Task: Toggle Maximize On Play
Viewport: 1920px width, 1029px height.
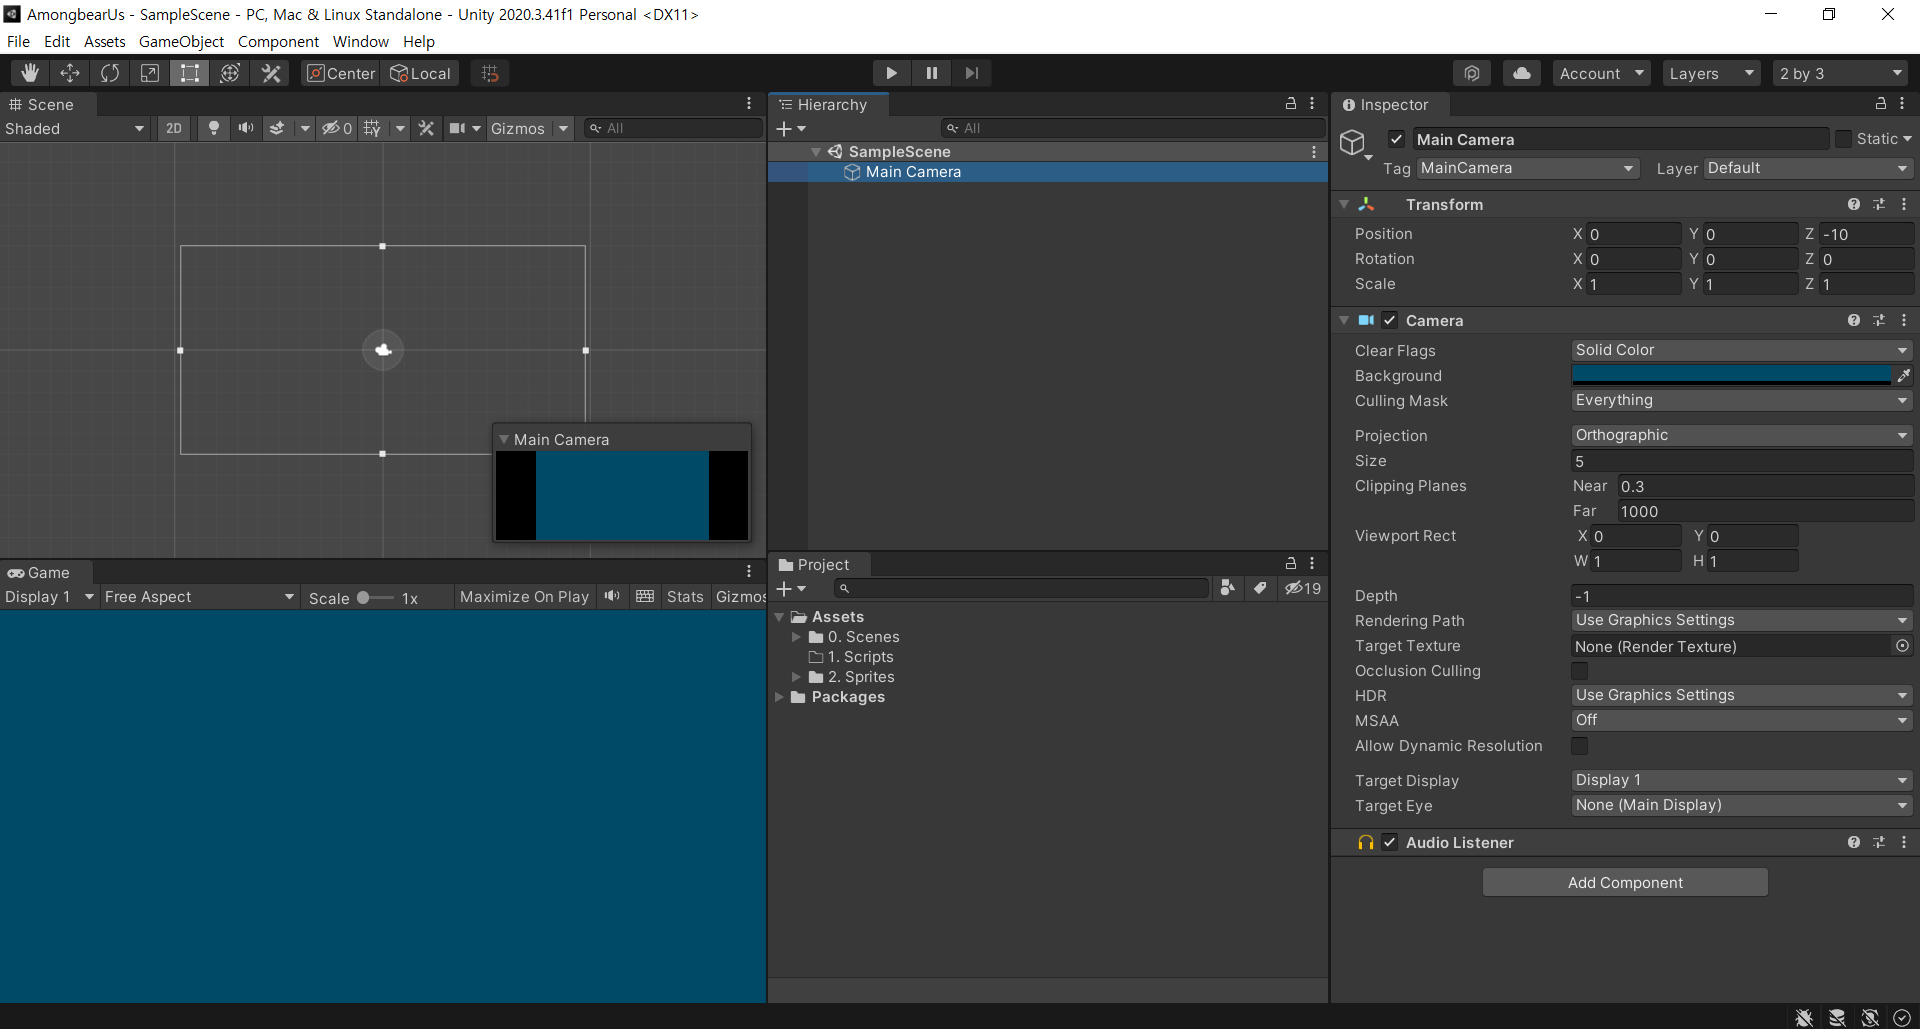Action: point(524,597)
